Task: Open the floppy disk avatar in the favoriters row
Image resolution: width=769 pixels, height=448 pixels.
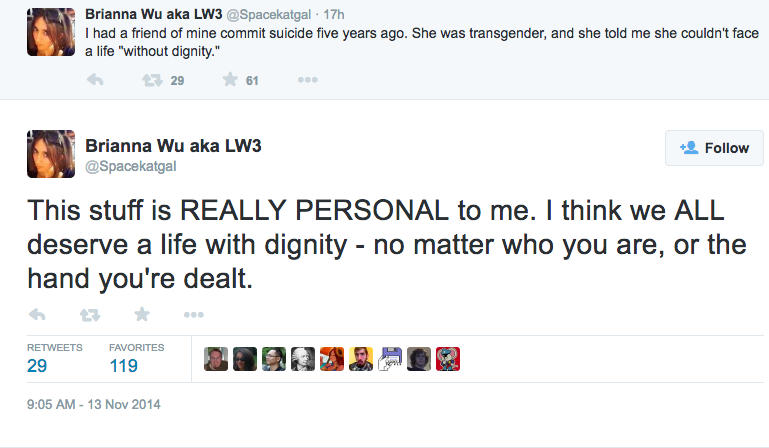Action: click(x=390, y=359)
